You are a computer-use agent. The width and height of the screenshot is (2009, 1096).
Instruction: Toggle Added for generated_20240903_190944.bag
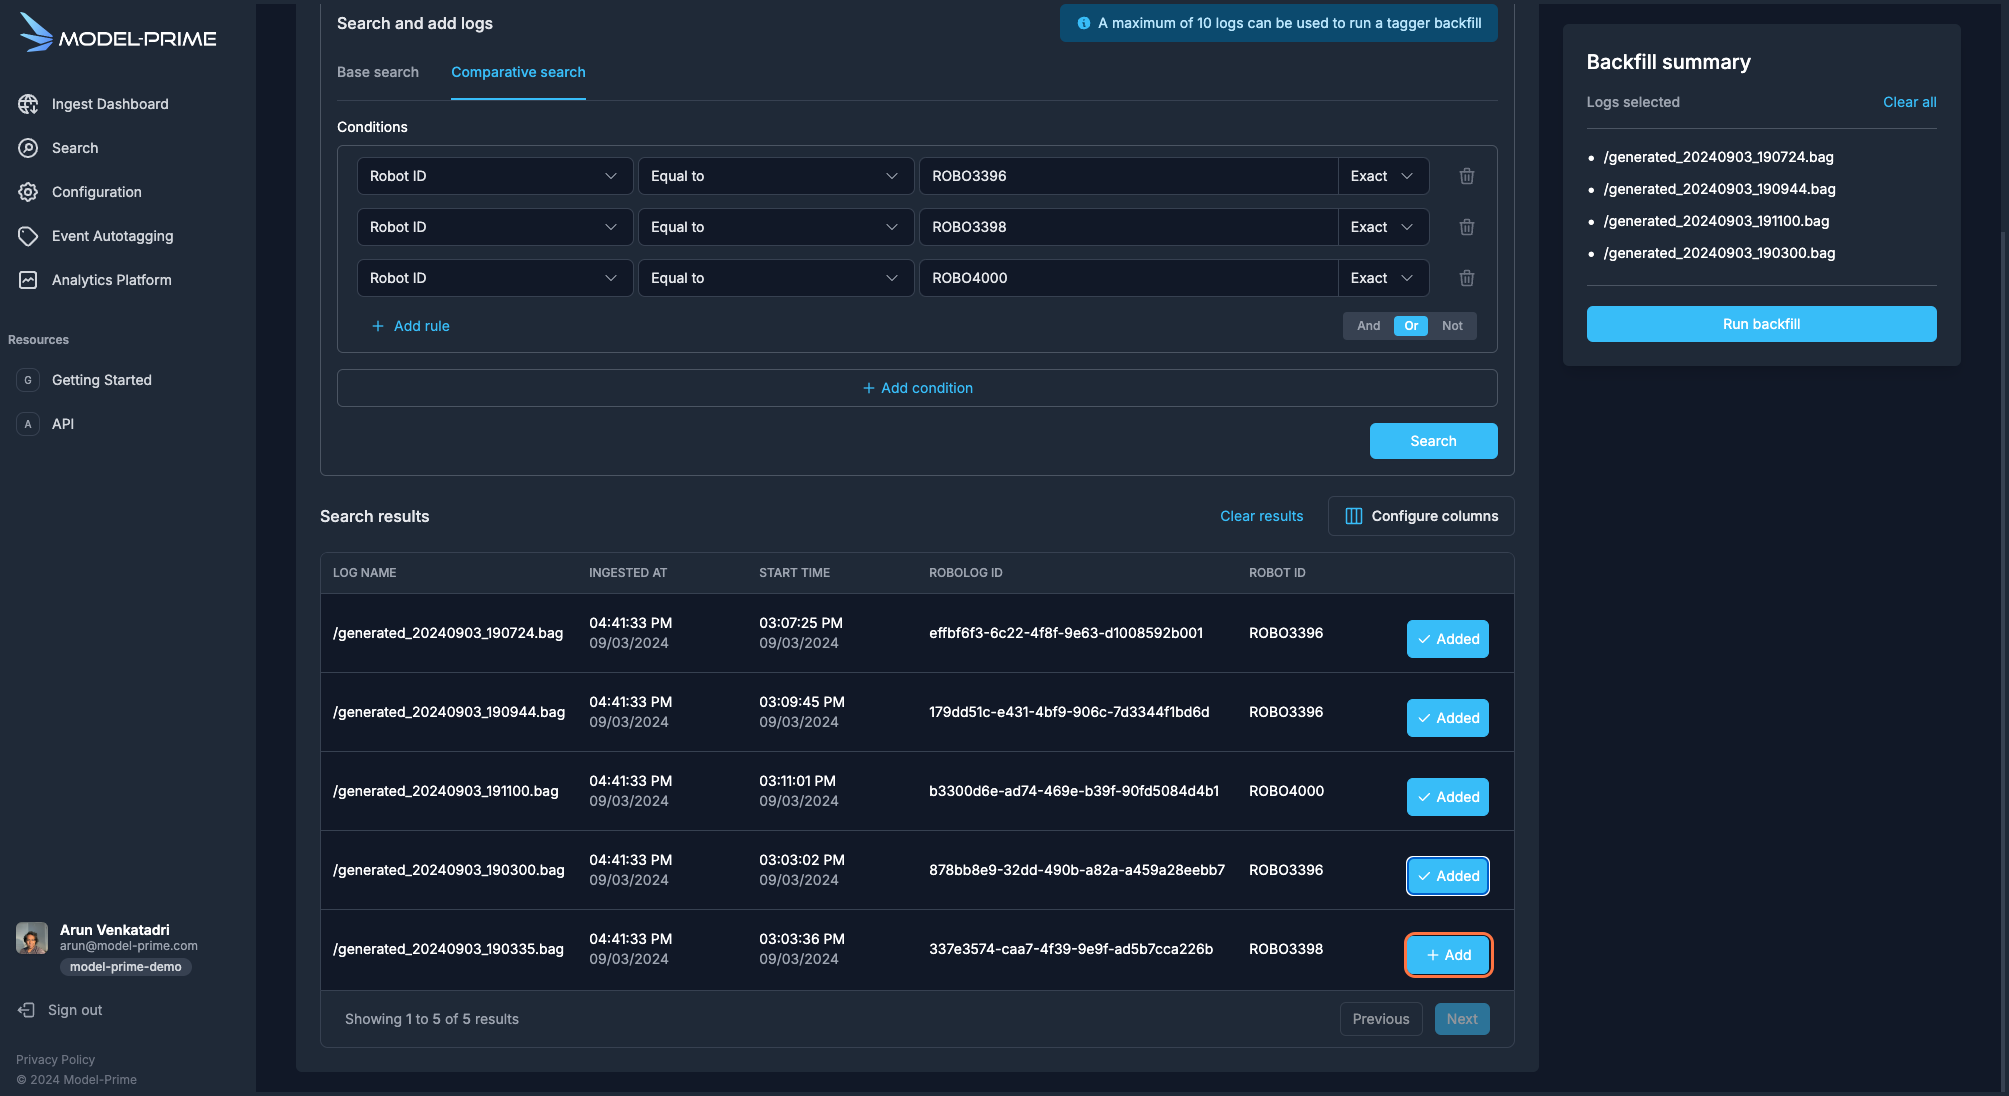tap(1447, 718)
